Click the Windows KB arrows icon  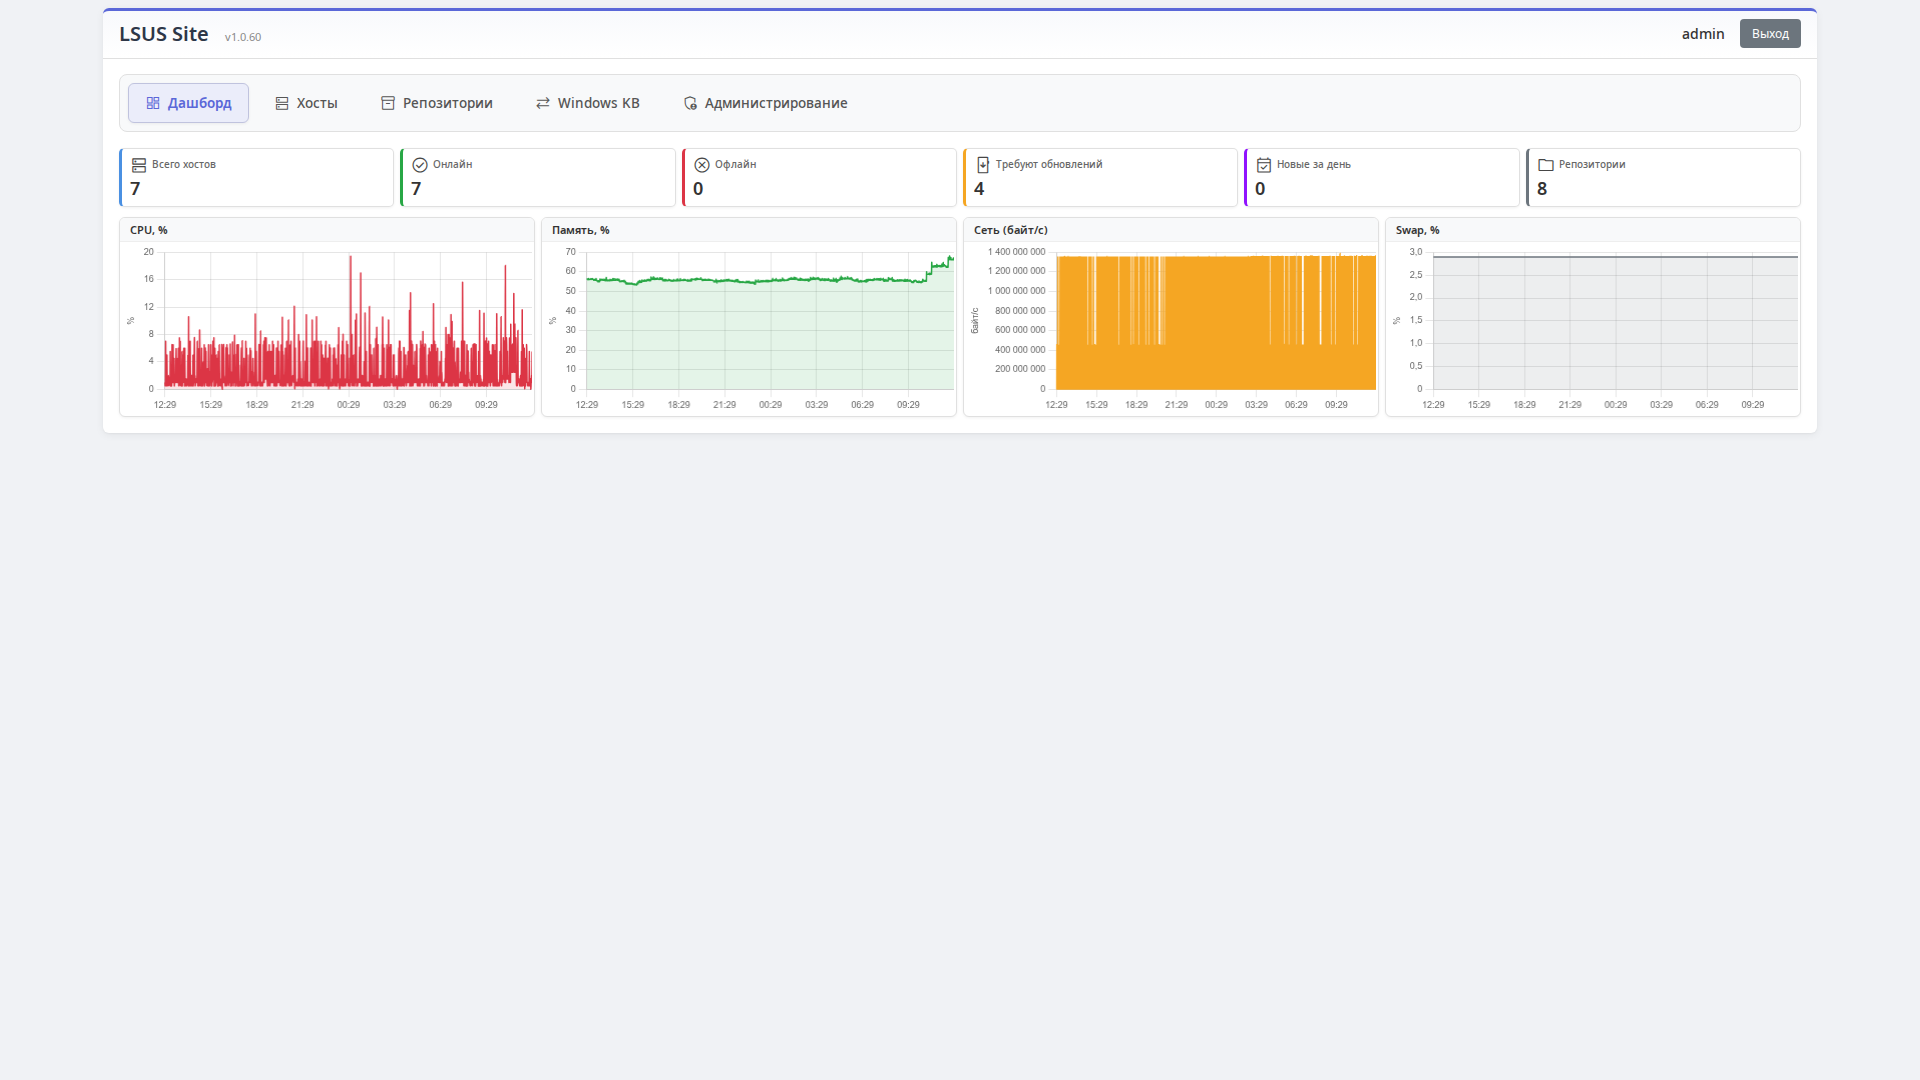[543, 103]
